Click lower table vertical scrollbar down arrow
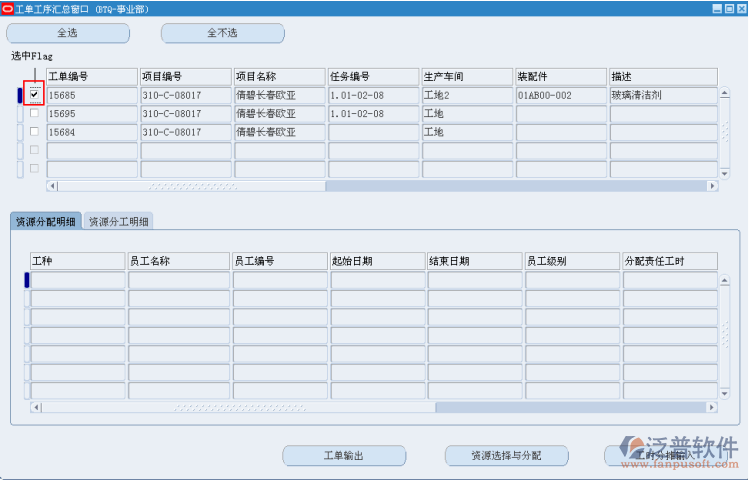 725,393
